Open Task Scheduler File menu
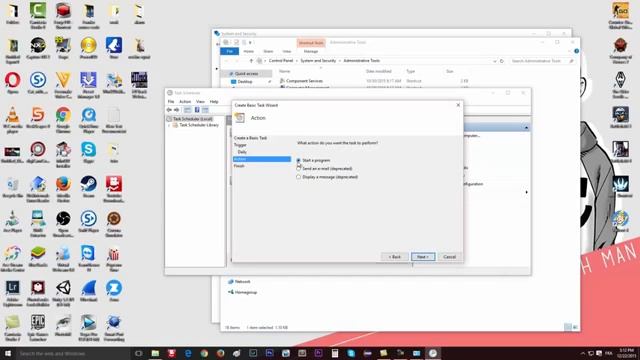 (x=171, y=102)
